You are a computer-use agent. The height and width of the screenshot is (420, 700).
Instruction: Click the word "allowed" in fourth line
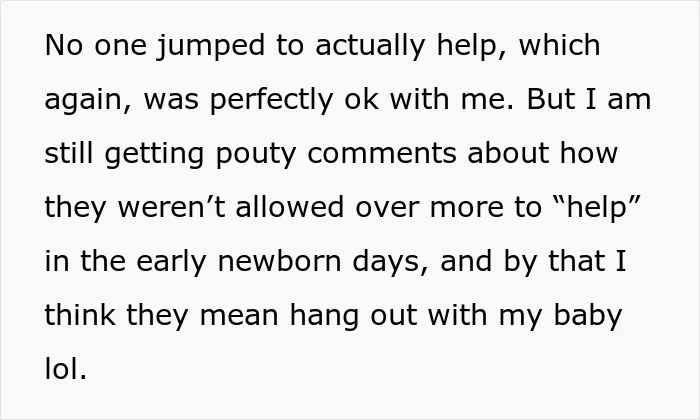coord(290,207)
